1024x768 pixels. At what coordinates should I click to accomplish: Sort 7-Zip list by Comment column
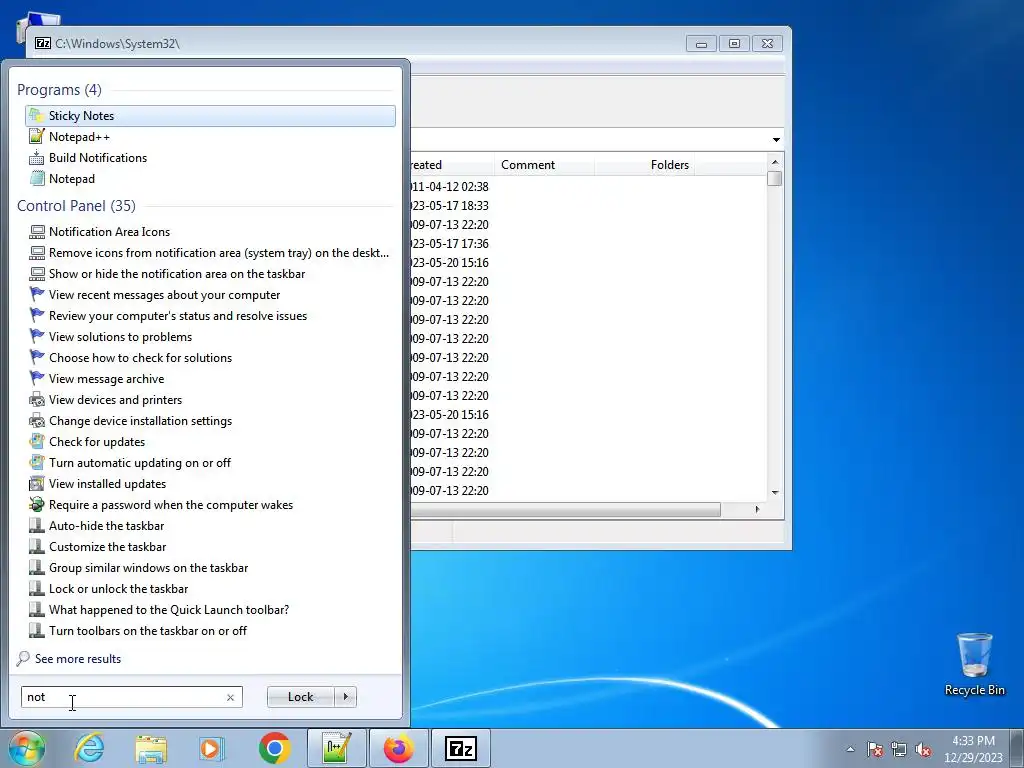tap(544, 165)
